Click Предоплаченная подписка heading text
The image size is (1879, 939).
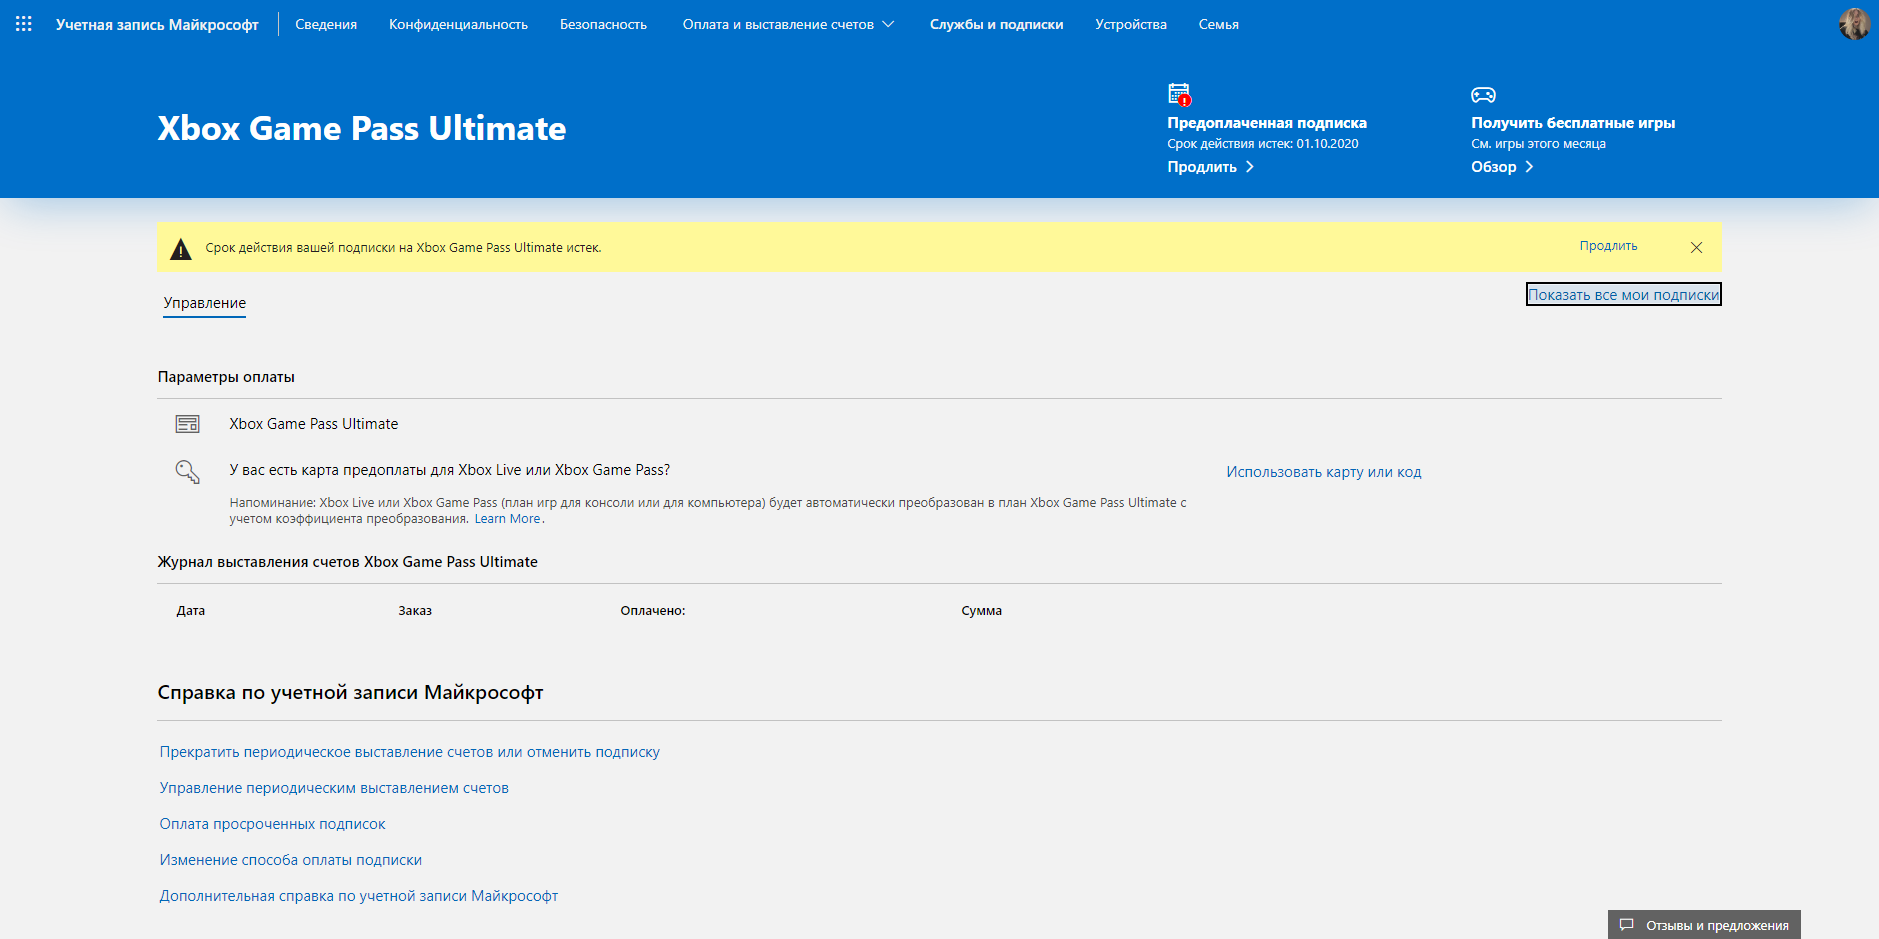point(1267,123)
